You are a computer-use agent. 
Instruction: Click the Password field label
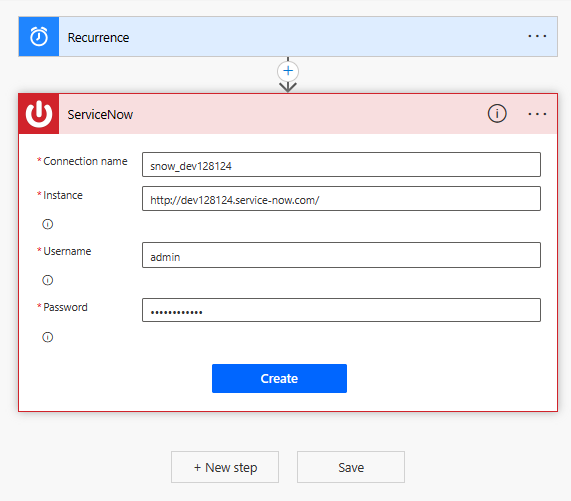66,307
